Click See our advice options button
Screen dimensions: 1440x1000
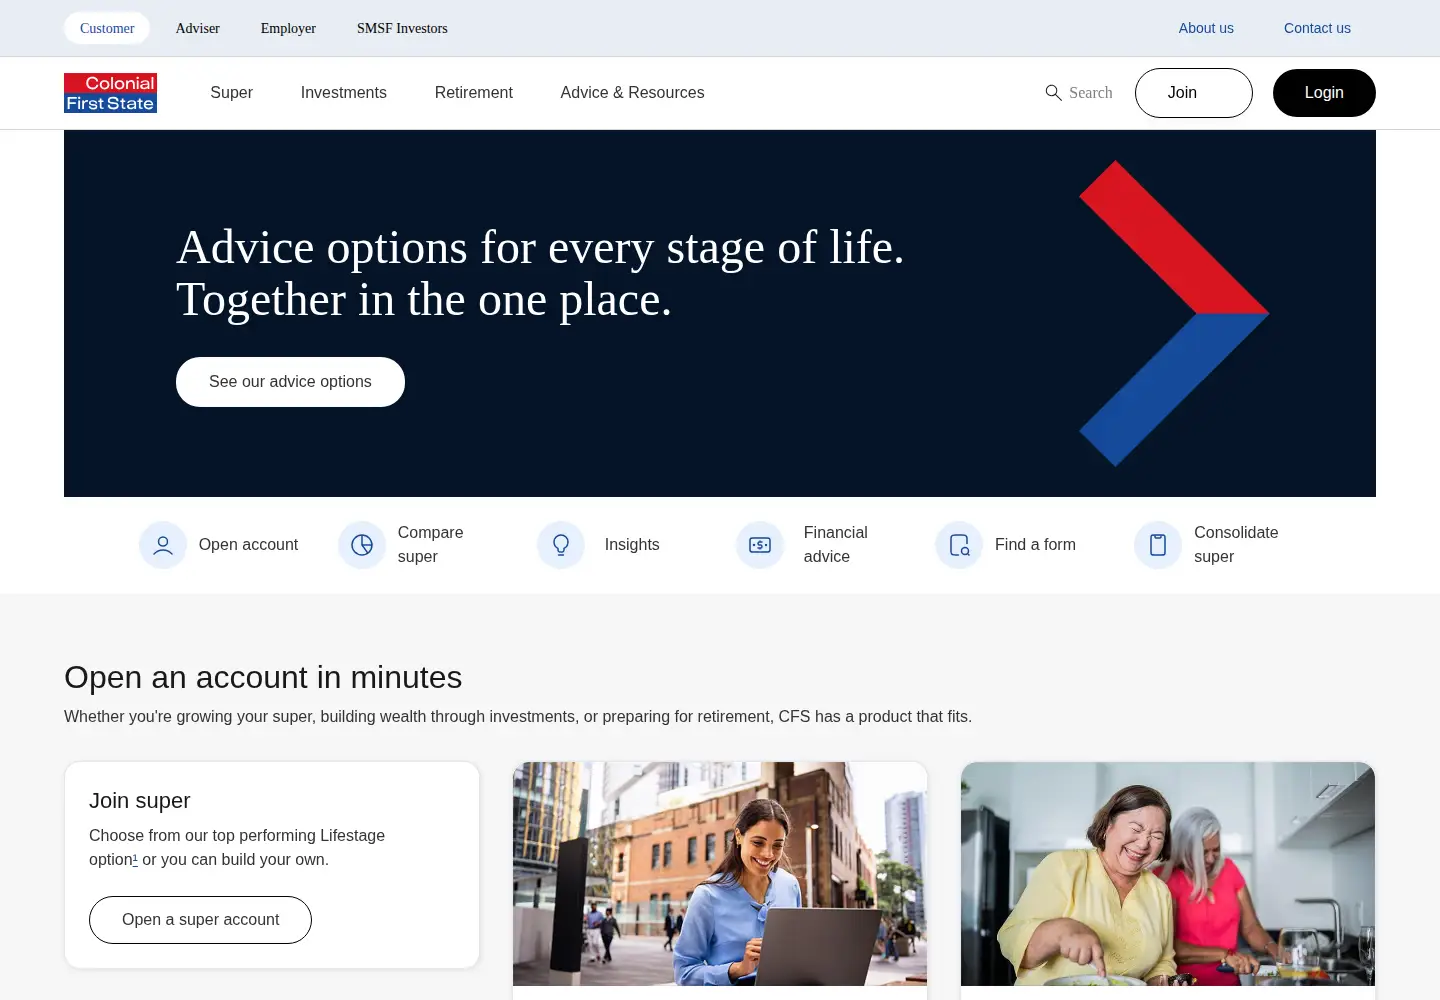[x=290, y=382]
